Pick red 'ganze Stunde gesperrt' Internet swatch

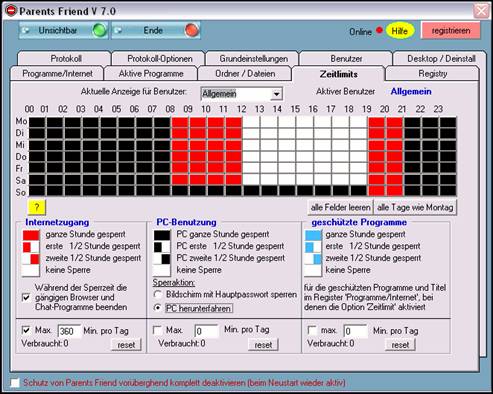pyautogui.click(x=31, y=235)
